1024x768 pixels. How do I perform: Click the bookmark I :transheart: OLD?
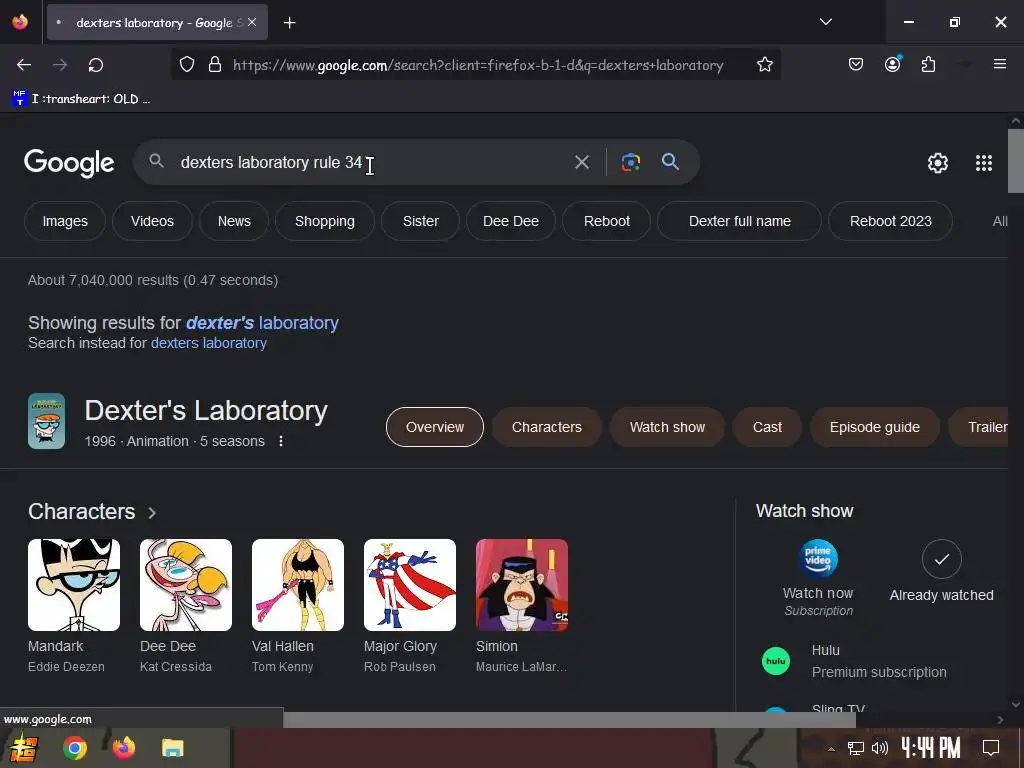[81, 99]
